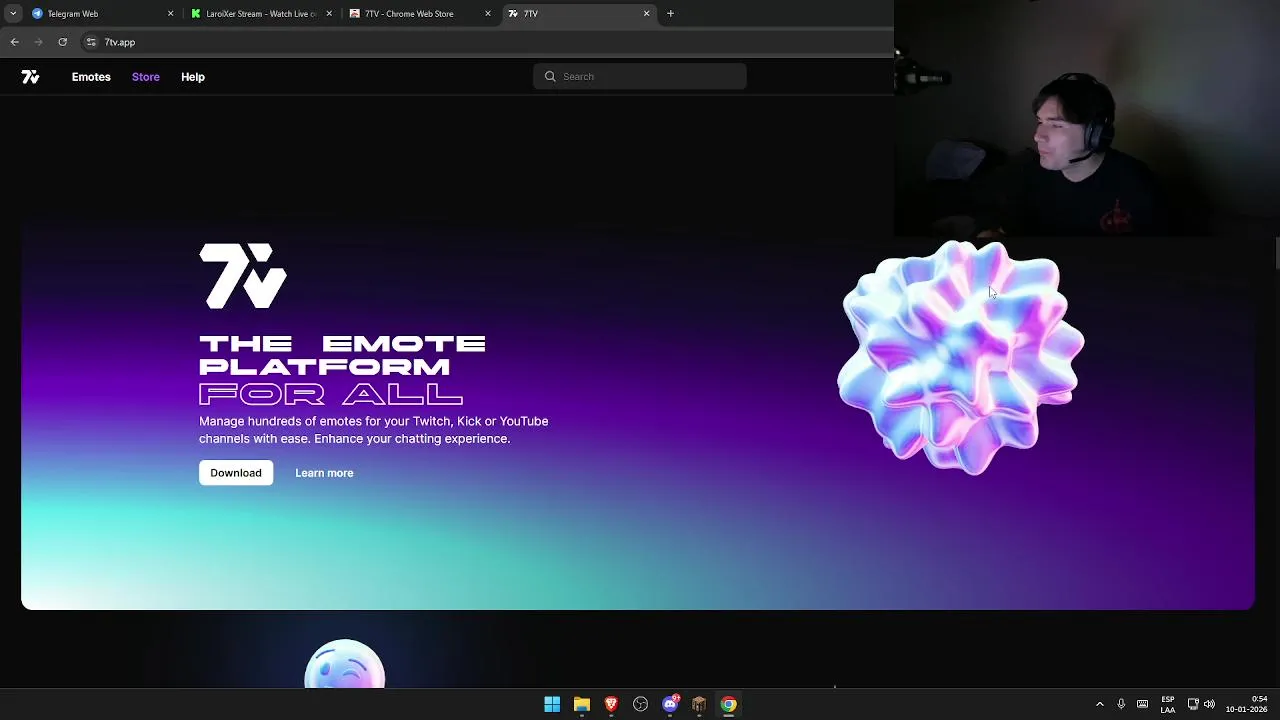Open Discord from taskbar
The height and width of the screenshot is (720, 1280).
click(670, 704)
